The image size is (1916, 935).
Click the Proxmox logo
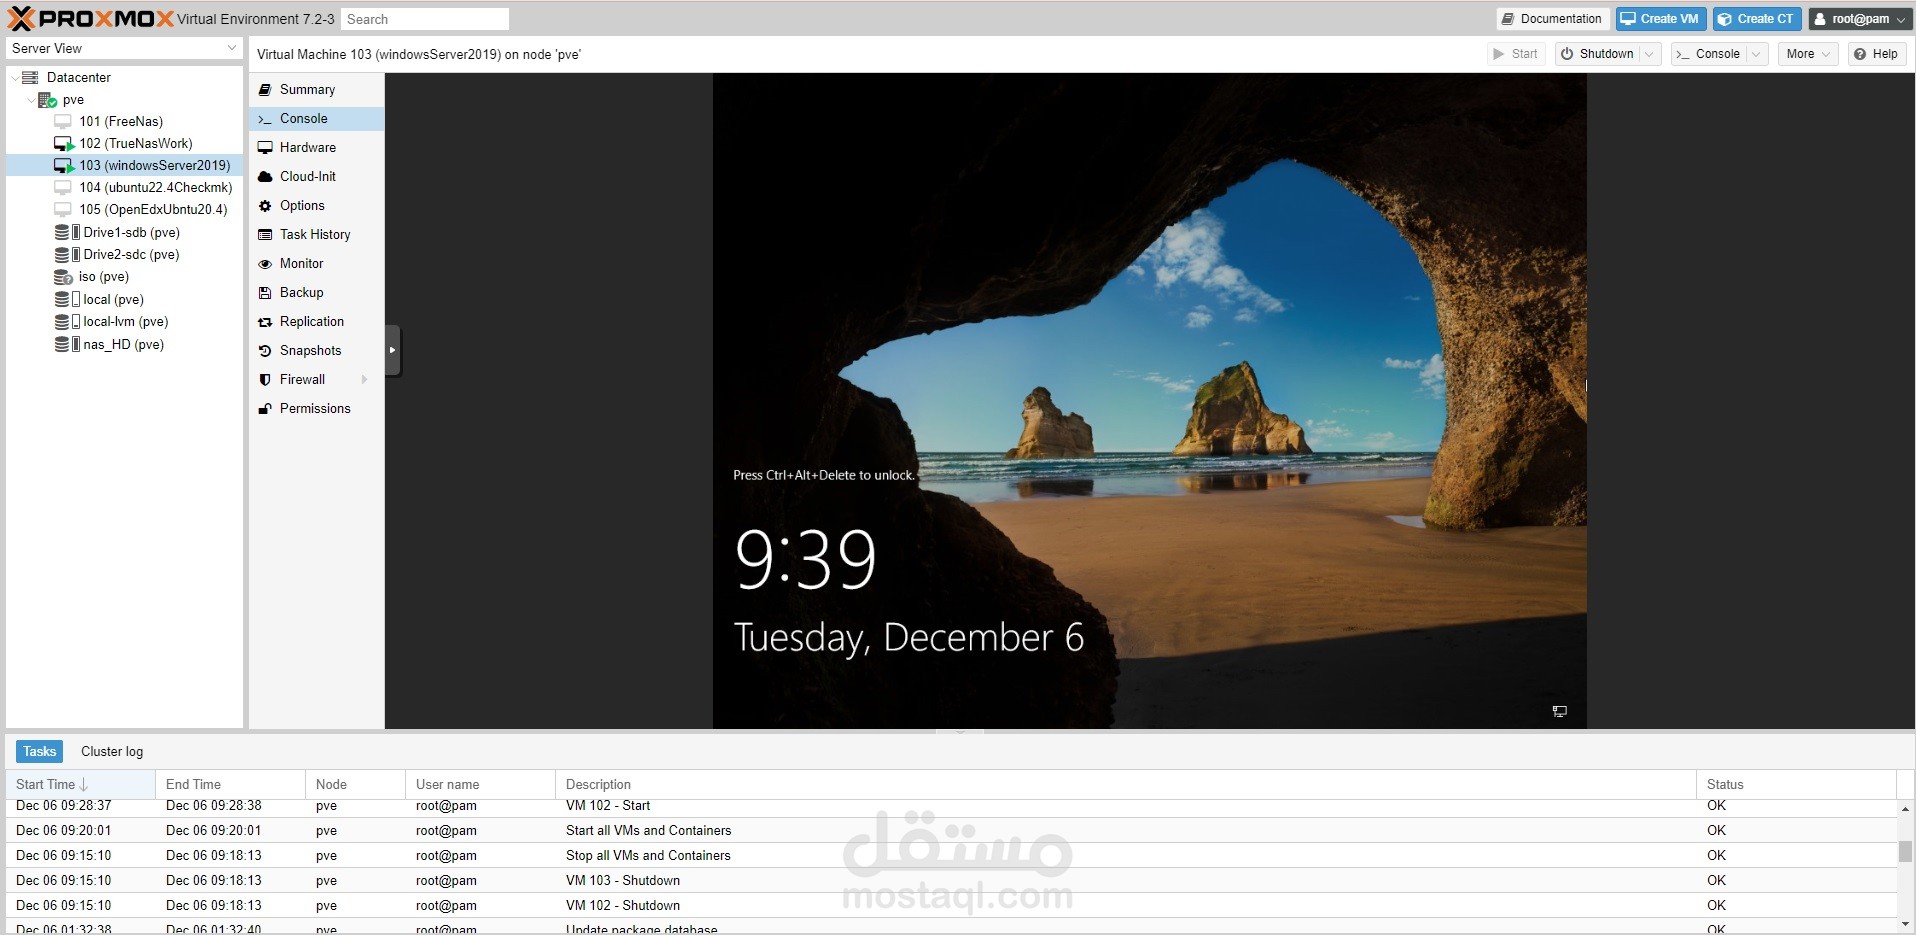tap(90, 18)
